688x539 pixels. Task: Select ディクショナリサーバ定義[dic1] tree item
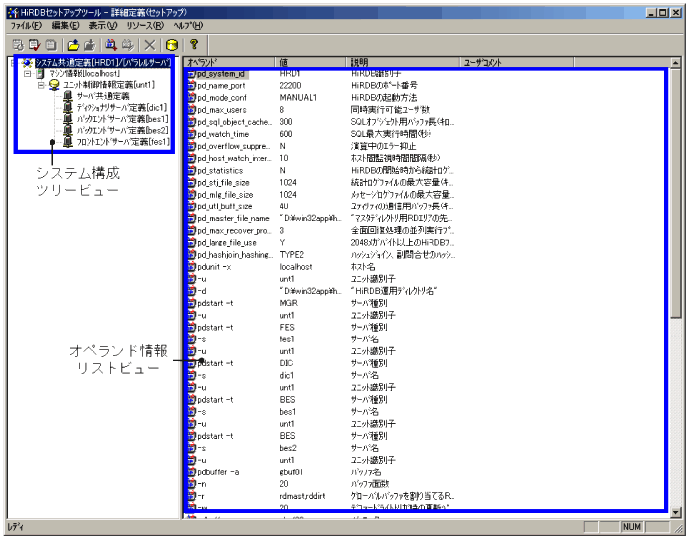pos(122,108)
